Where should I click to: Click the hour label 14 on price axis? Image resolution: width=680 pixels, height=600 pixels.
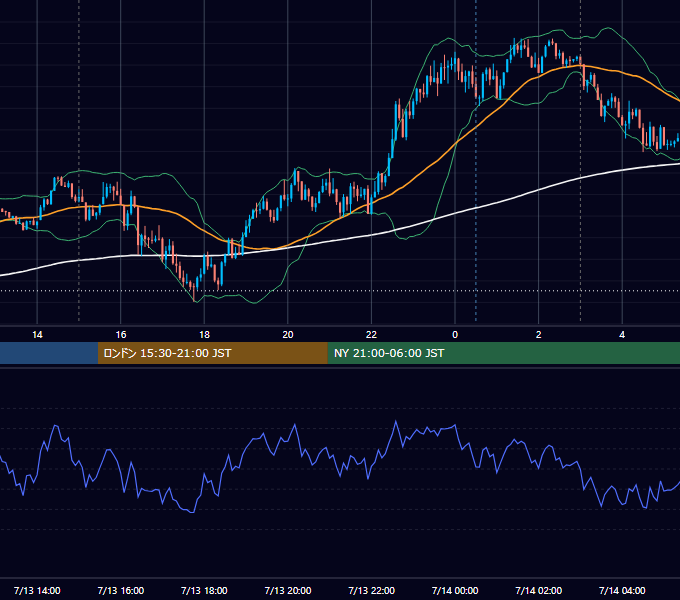pyautogui.click(x=37, y=335)
